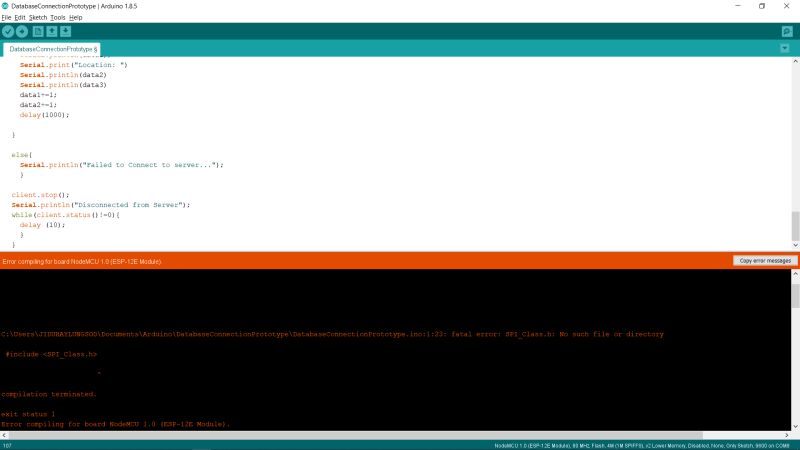This screenshot has width=800, height=450.
Task: Open the Tools menu
Action: [58, 17]
